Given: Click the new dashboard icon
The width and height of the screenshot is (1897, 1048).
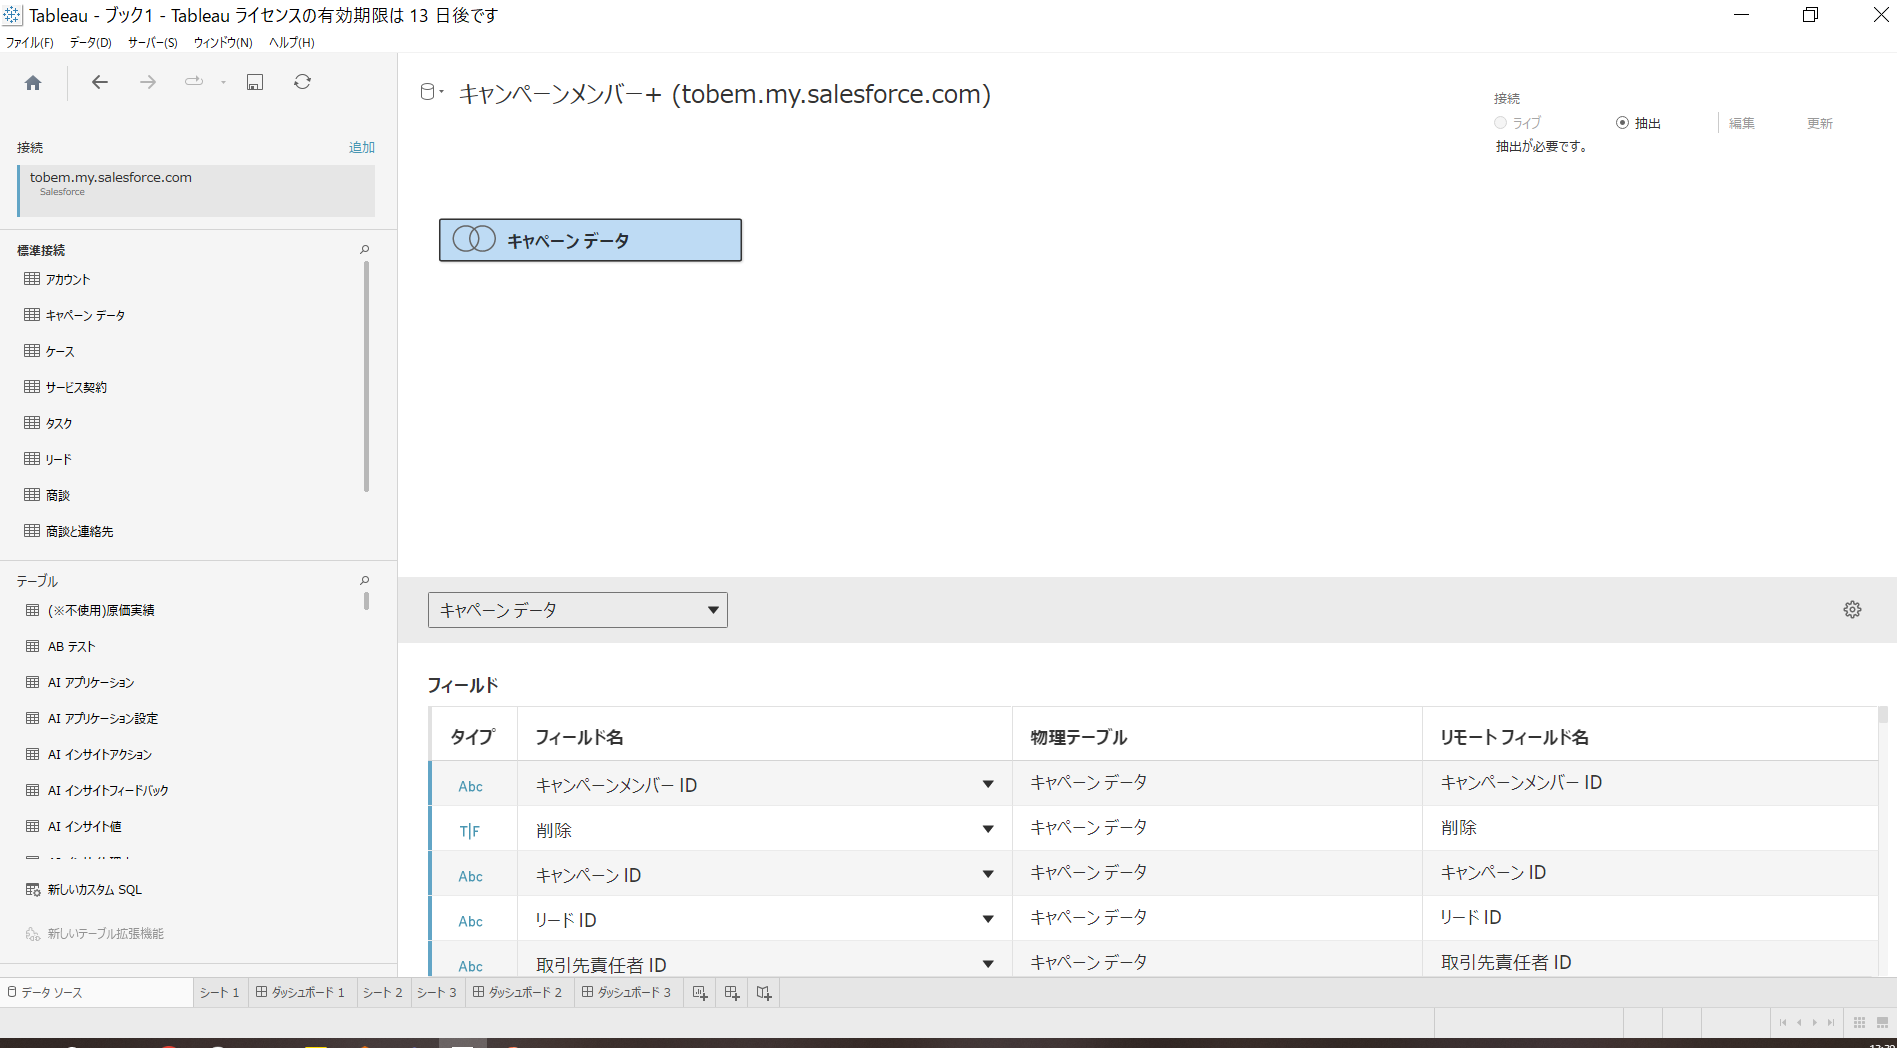Looking at the screenshot, I should click(x=732, y=993).
